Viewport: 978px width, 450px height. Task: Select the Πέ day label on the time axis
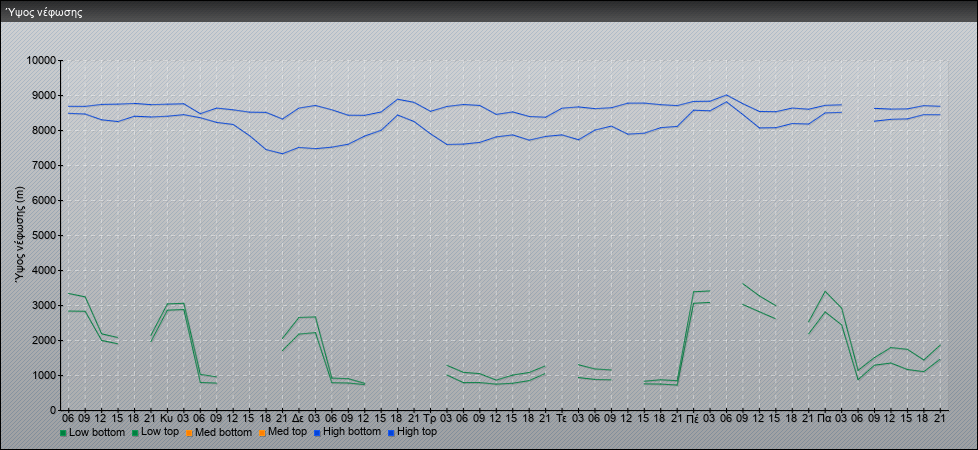click(692, 418)
